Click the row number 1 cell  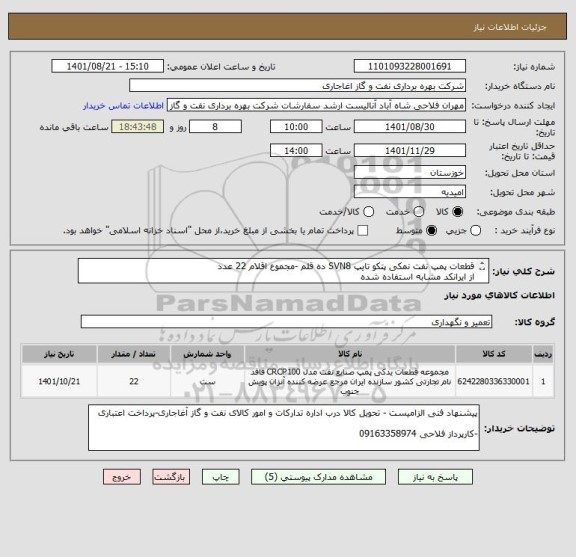(x=543, y=381)
